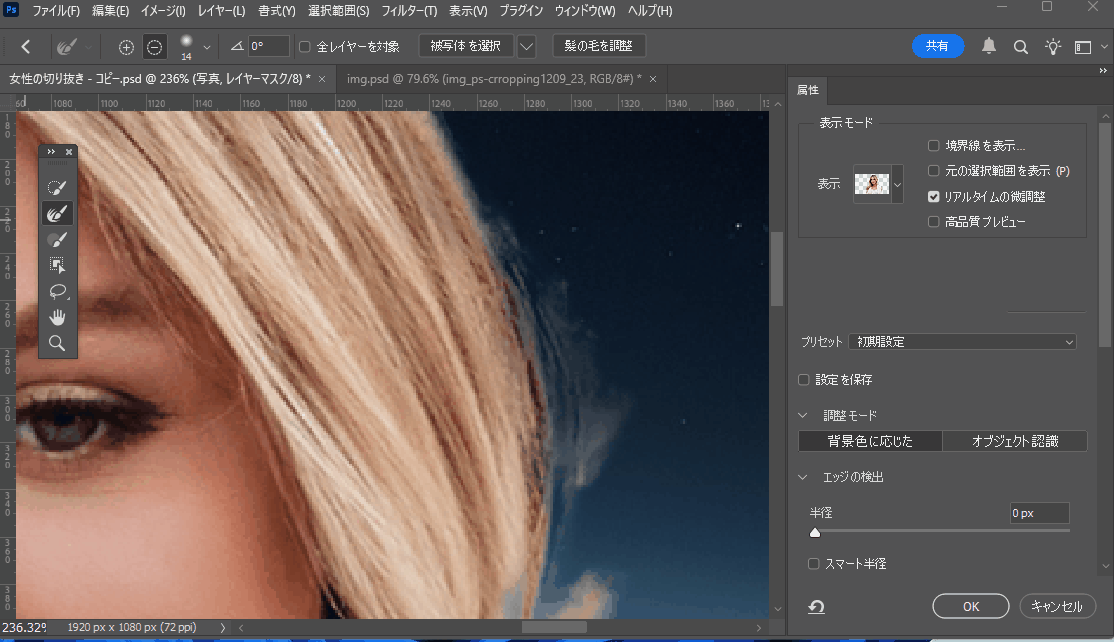
Task: Switch to the img.psd document tab
Action: tap(492, 78)
